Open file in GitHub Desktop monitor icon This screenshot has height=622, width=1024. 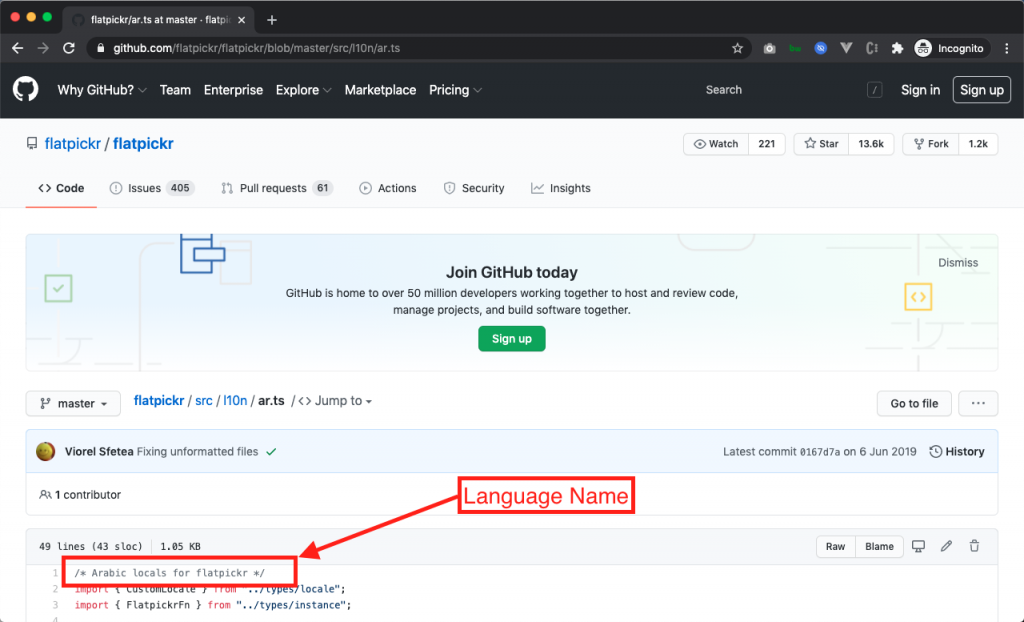(918, 546)
